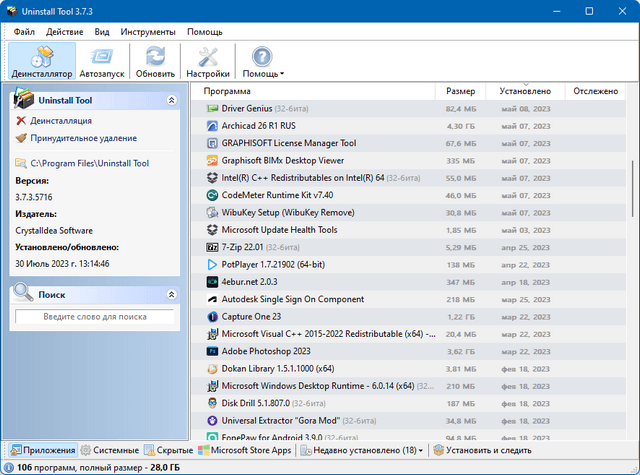Switch to the Системные tab

(110, 451)
